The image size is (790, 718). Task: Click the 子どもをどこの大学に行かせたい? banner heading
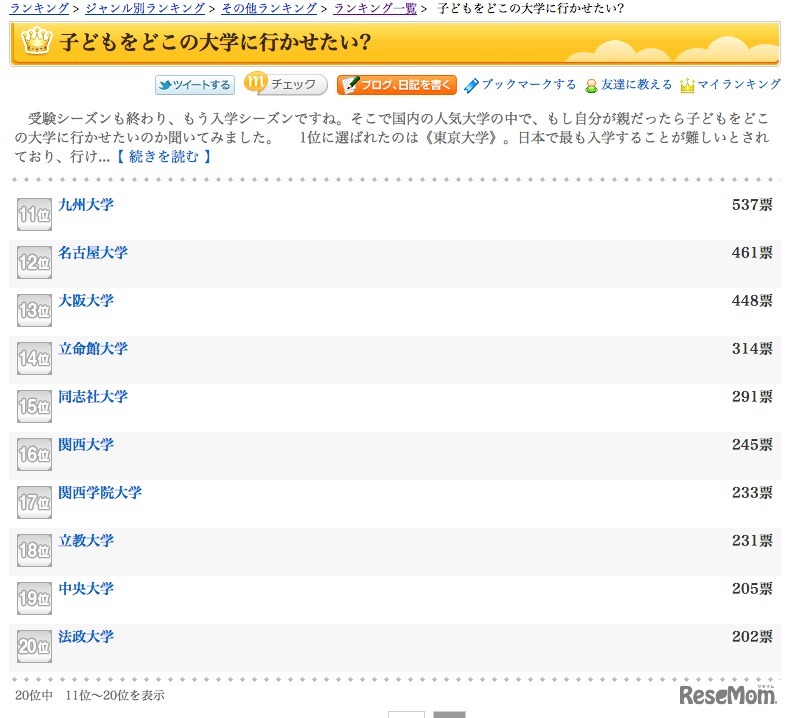215,42
